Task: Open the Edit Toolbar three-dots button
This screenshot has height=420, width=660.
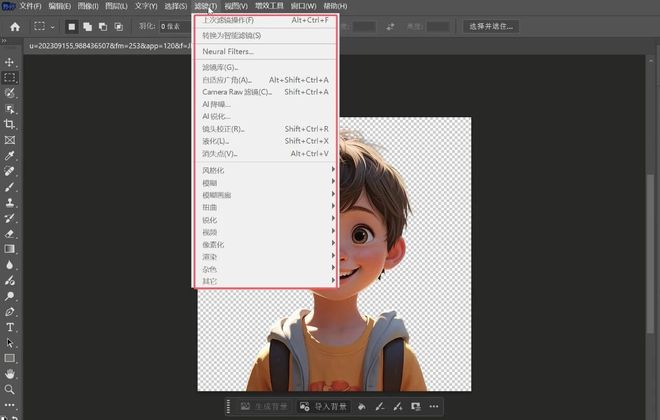Action: pyautogui.click(x=9, y=405)
